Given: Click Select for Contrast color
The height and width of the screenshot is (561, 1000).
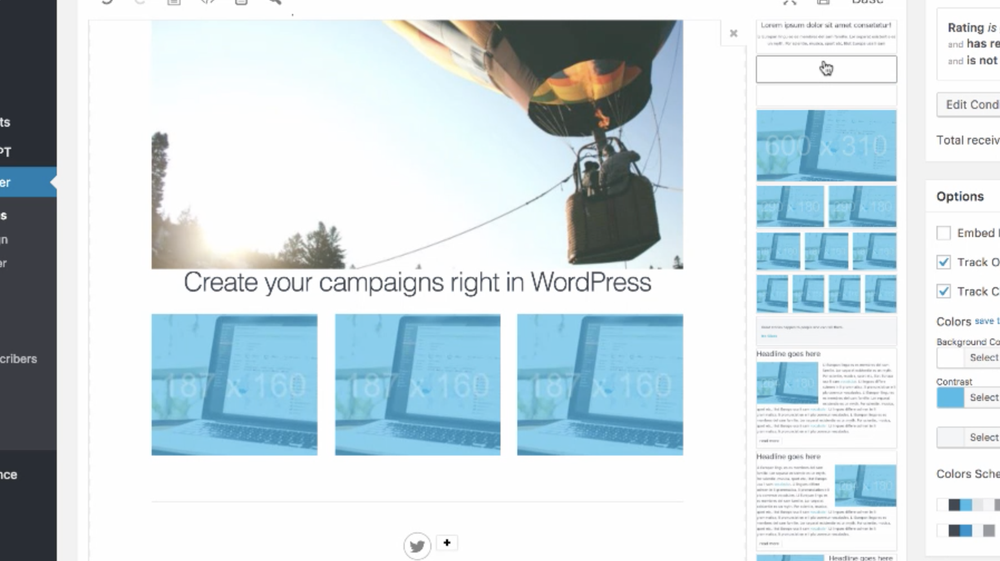Looking at the screenshot, I should [x=983, y=397].
